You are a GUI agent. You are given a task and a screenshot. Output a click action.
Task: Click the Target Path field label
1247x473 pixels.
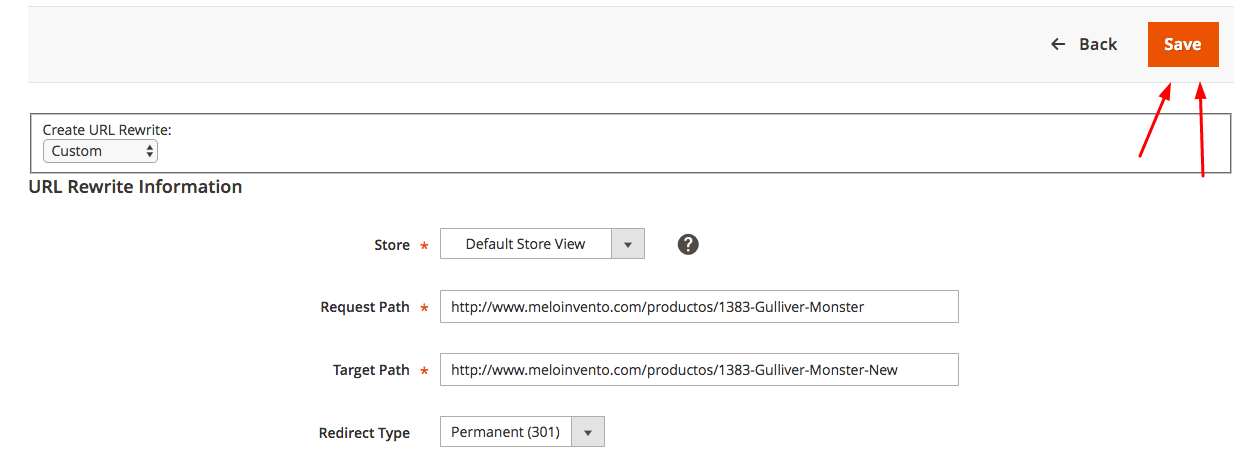click(371, 370)
